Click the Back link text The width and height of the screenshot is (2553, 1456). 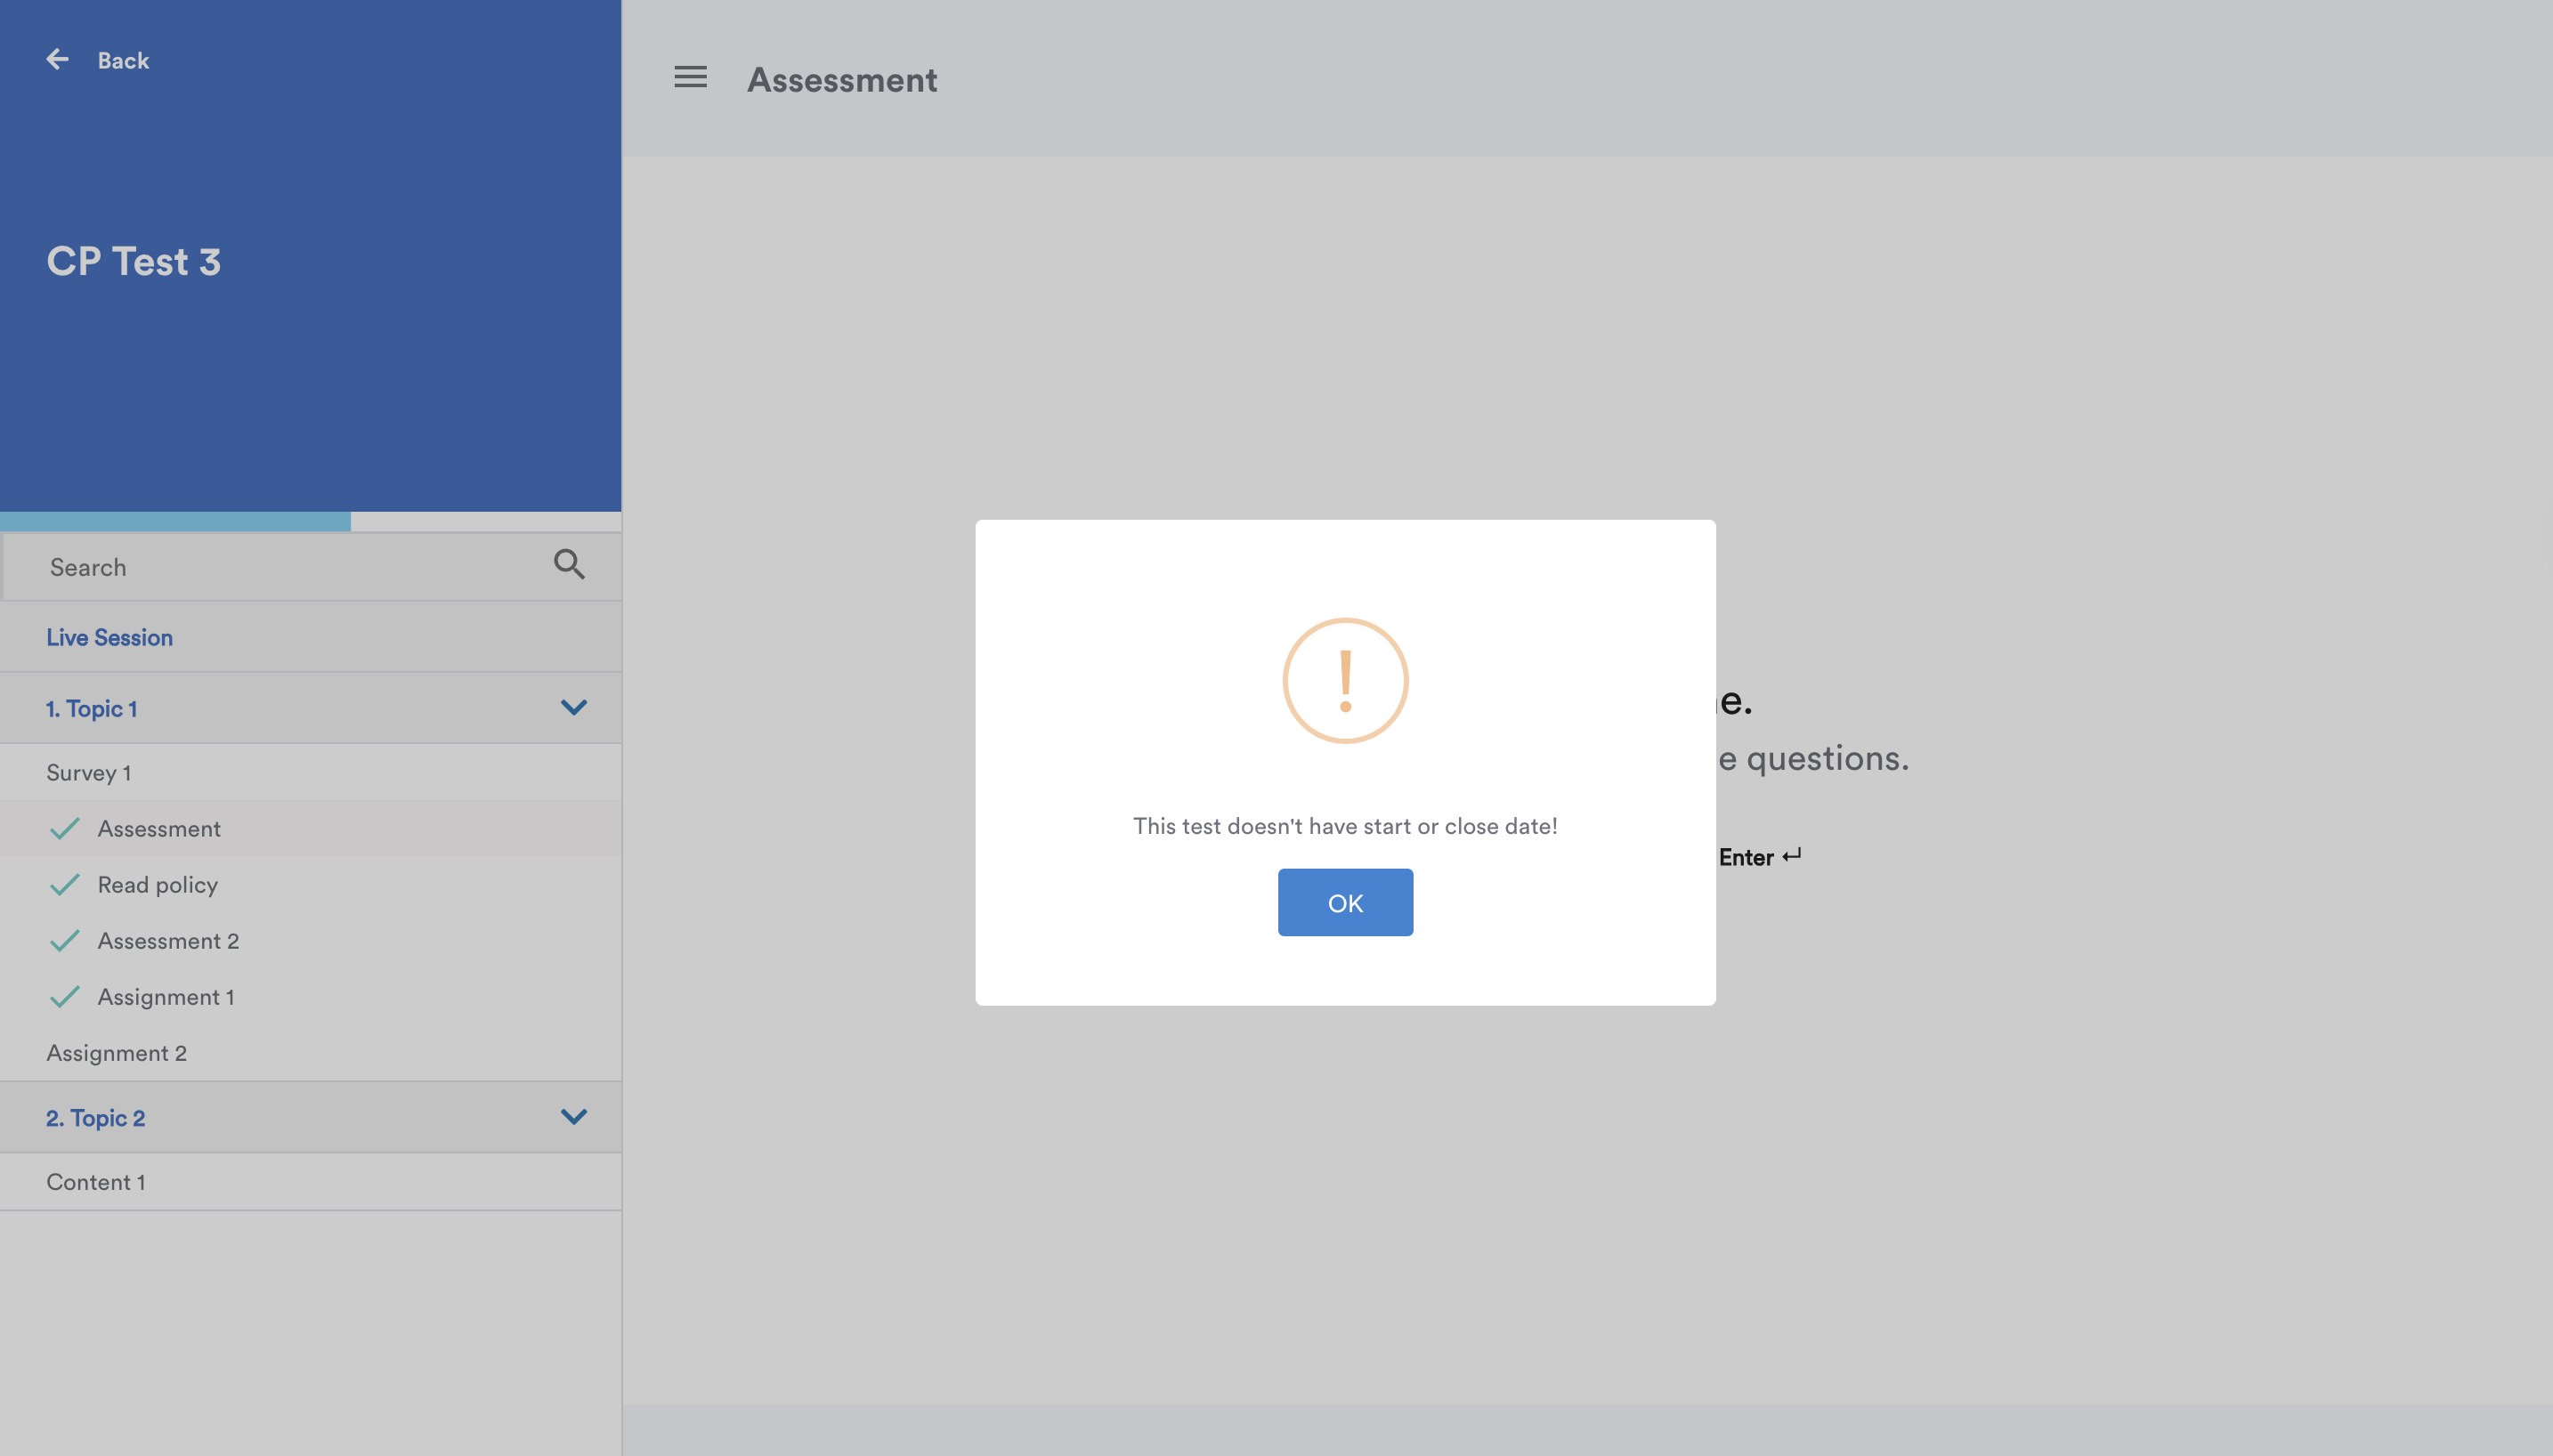pos(123,61)
